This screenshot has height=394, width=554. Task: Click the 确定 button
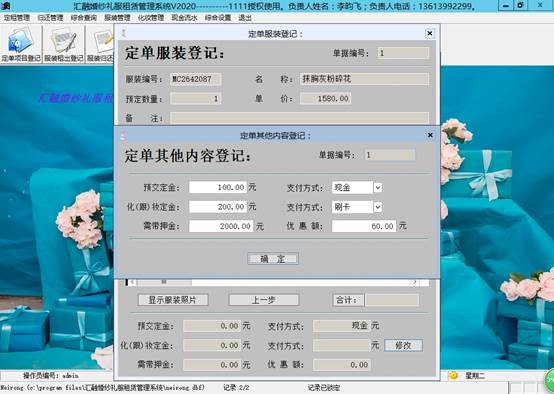273,259
